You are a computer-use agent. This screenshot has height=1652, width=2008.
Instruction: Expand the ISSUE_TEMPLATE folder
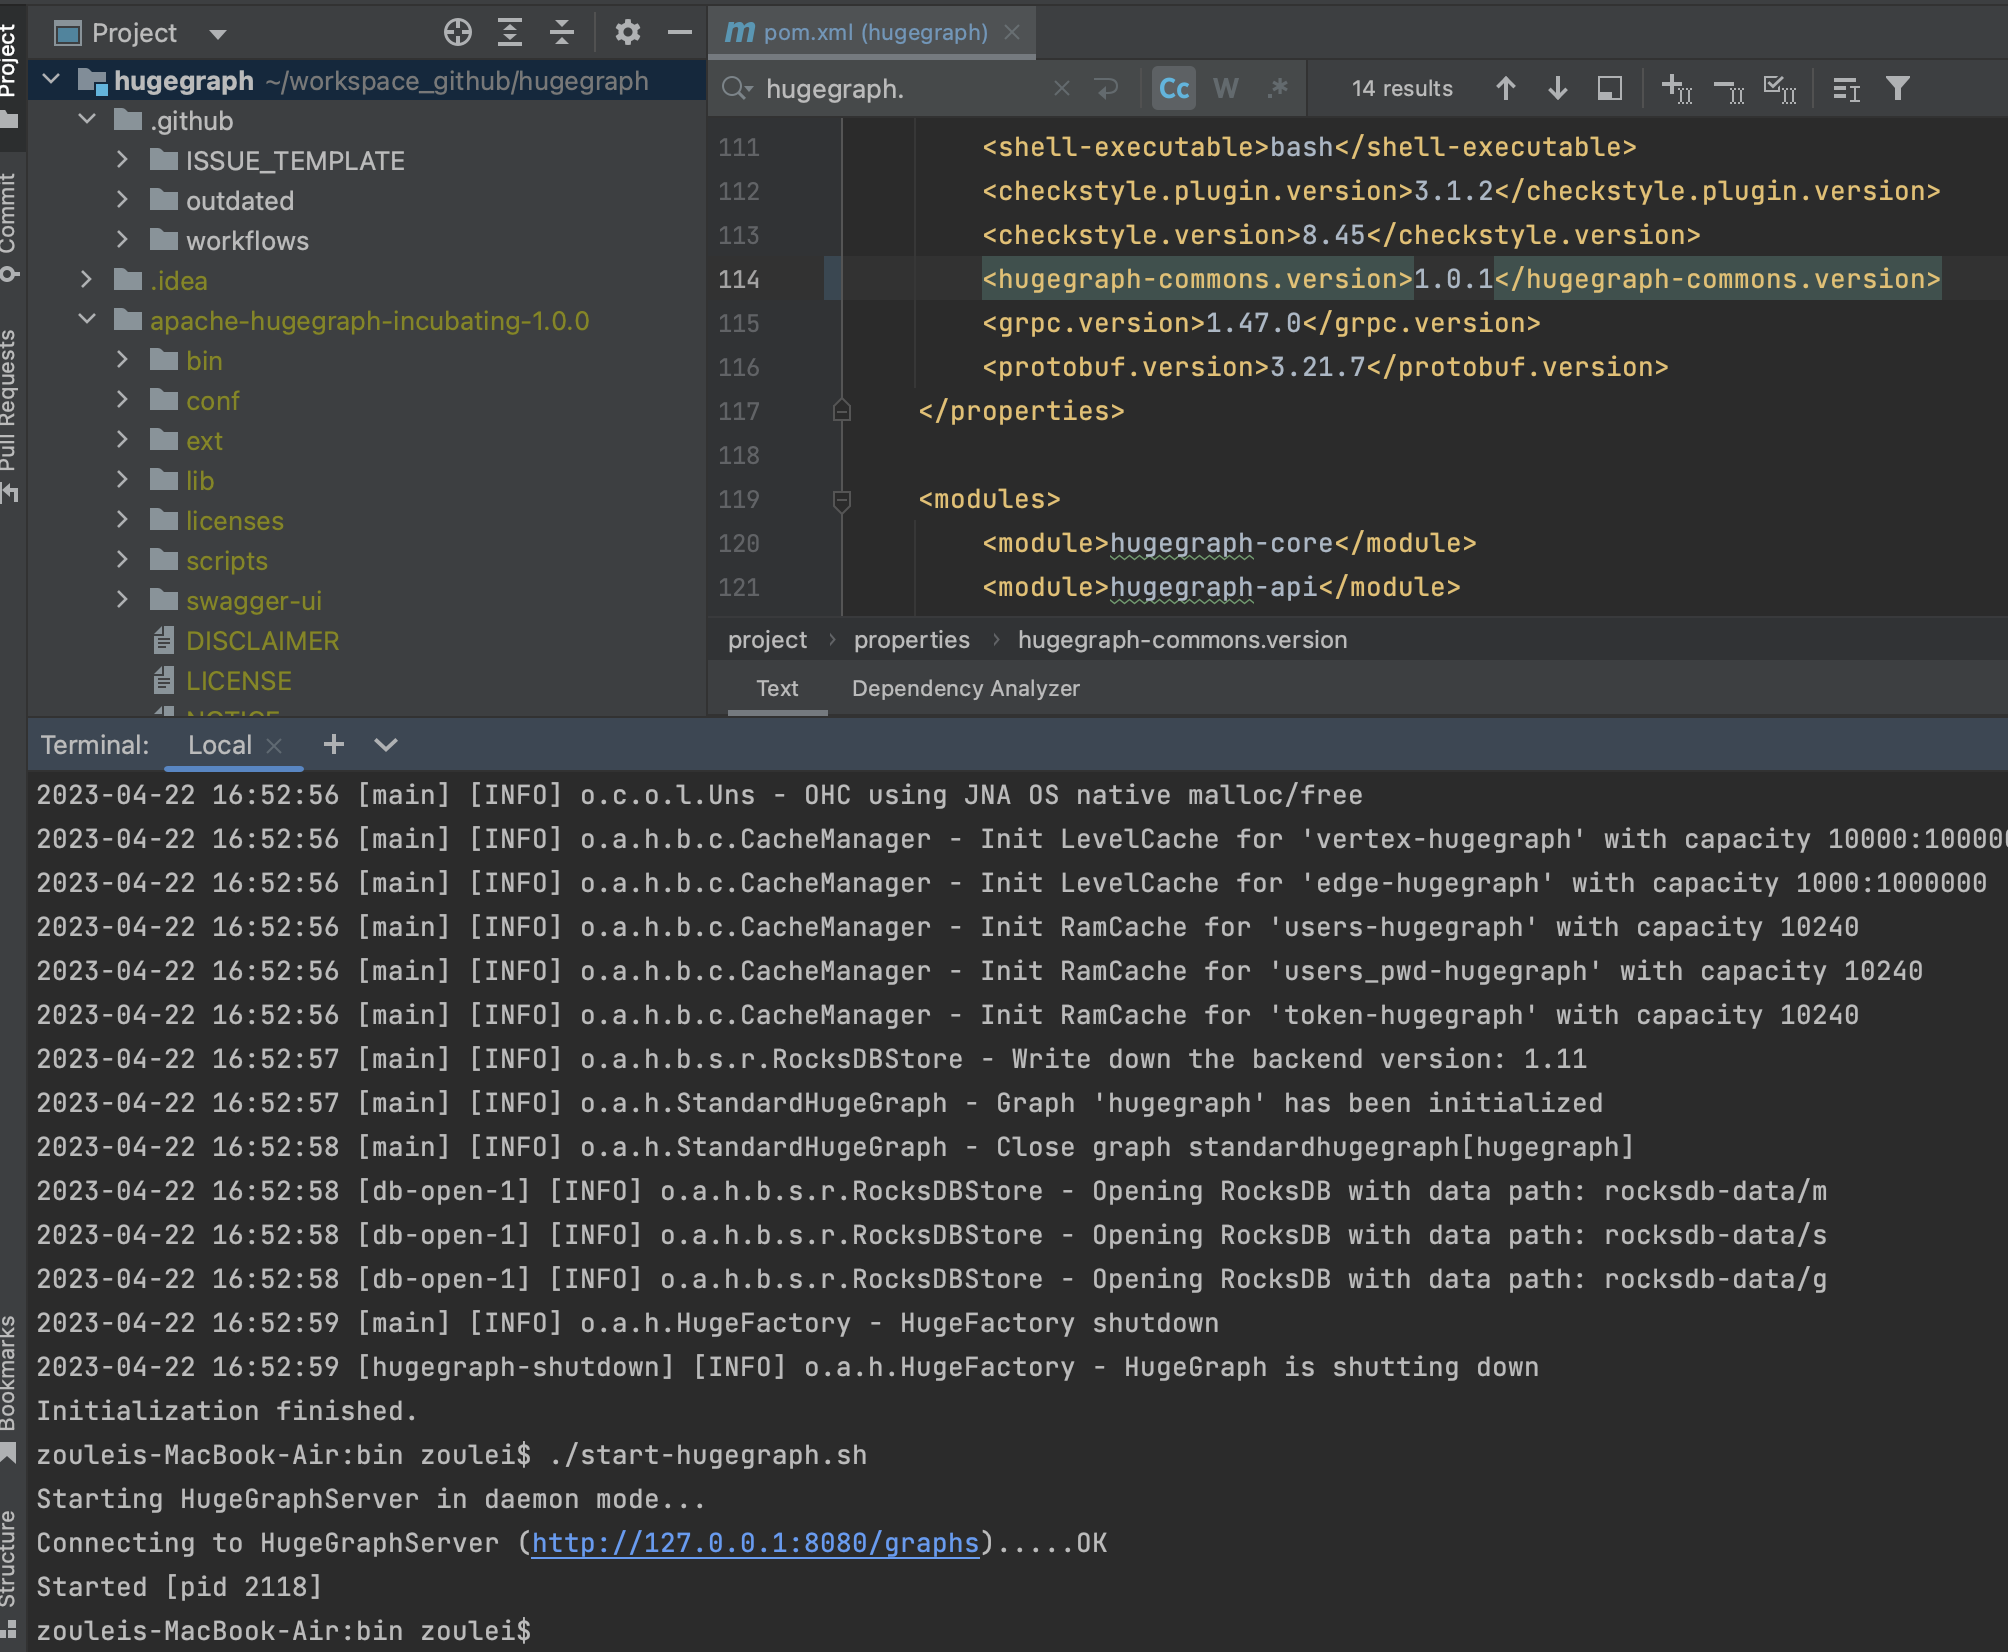(122, 160)
